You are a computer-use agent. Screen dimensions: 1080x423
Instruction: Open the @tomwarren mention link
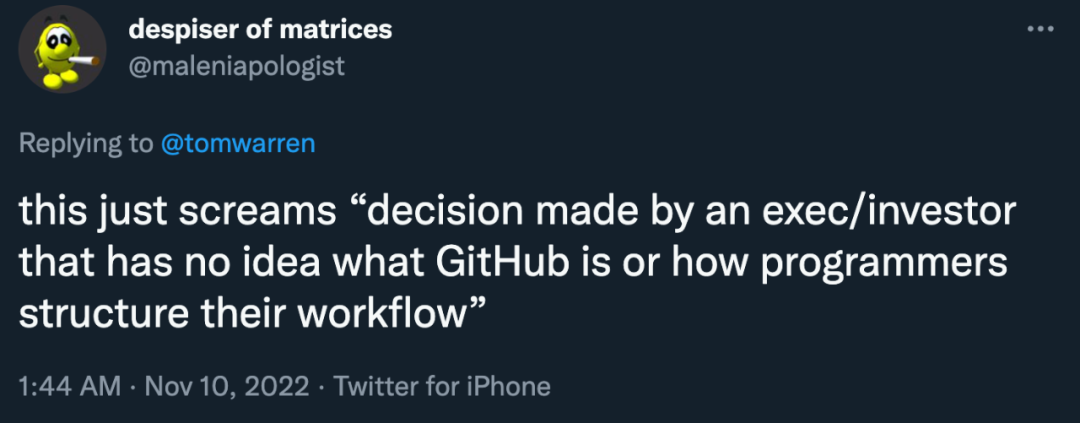click(238, 143)
